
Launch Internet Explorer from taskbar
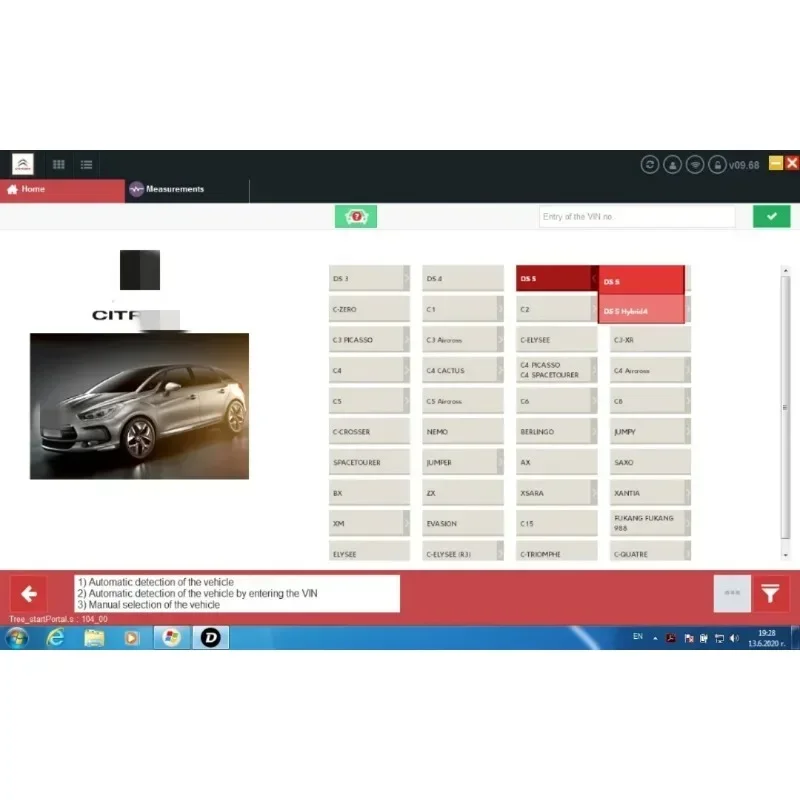(56, 638)
